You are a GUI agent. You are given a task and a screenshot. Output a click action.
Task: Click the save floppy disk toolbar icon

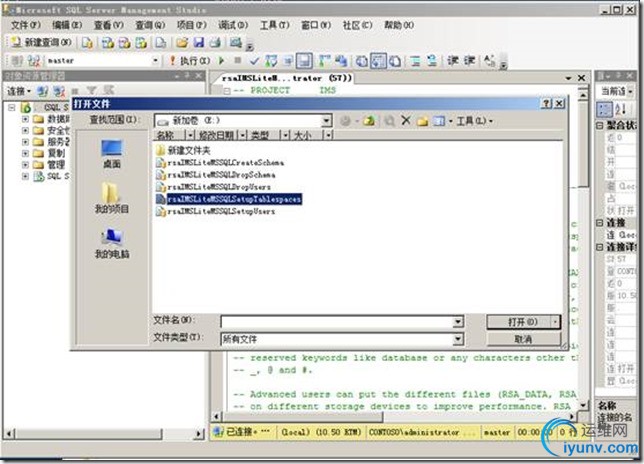point(199,42)
